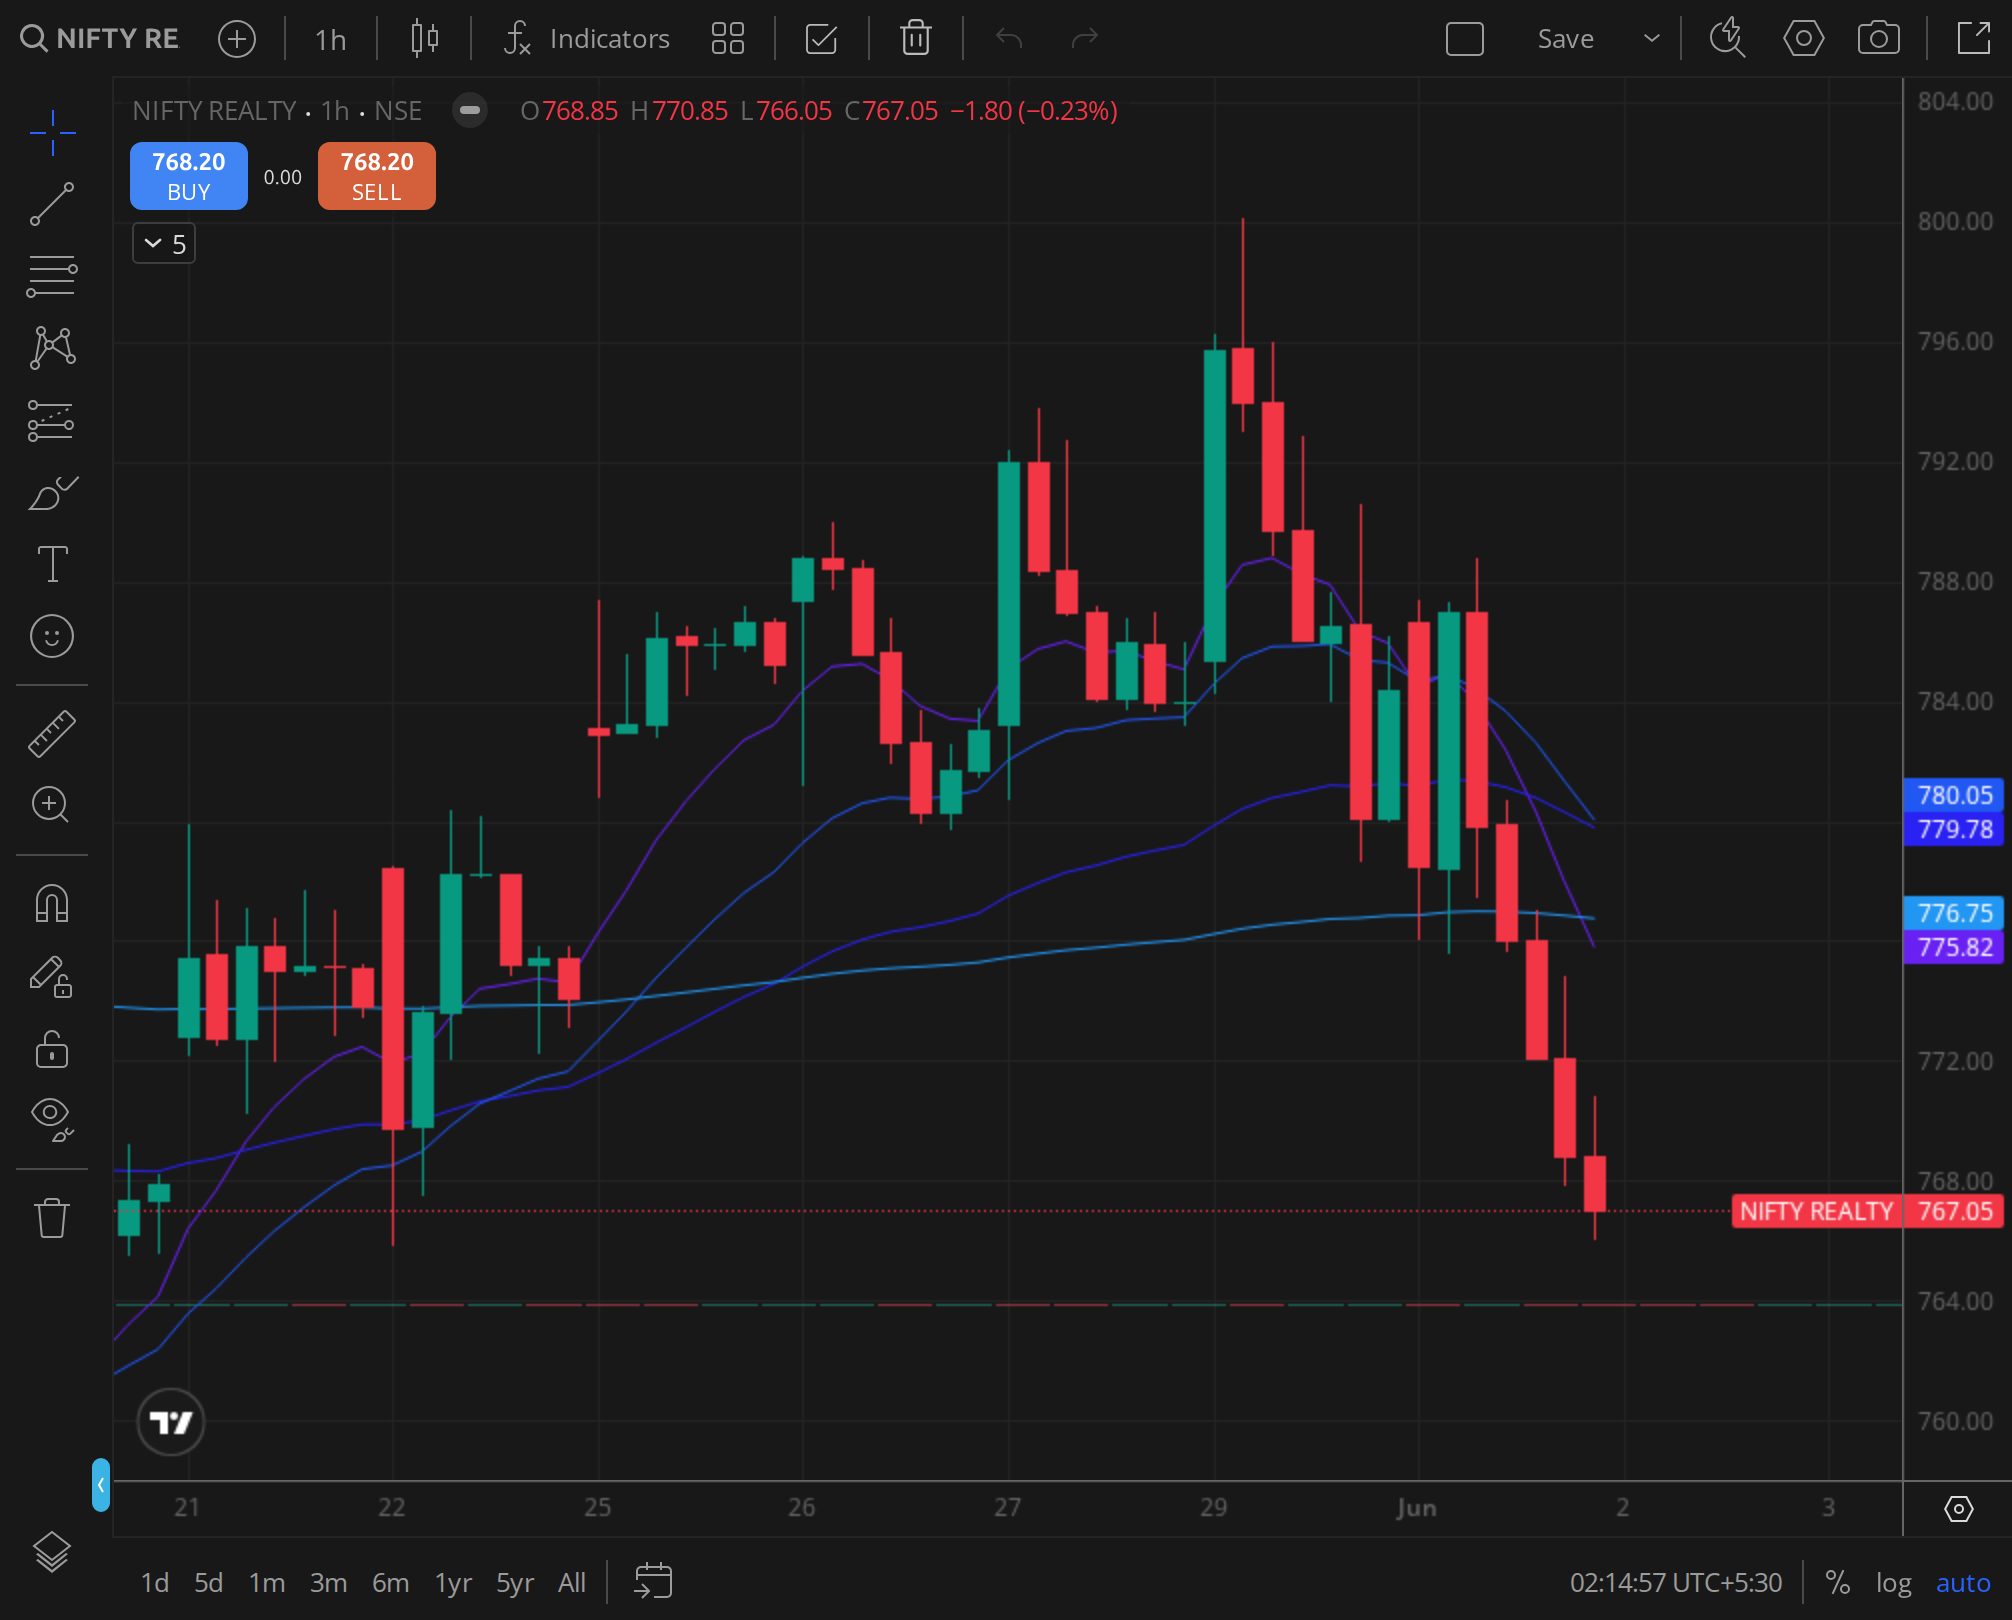The width and height of the screenshot is (2012, 1620).
Task: Select chart layout rectangle icon
Action: 1465,39
